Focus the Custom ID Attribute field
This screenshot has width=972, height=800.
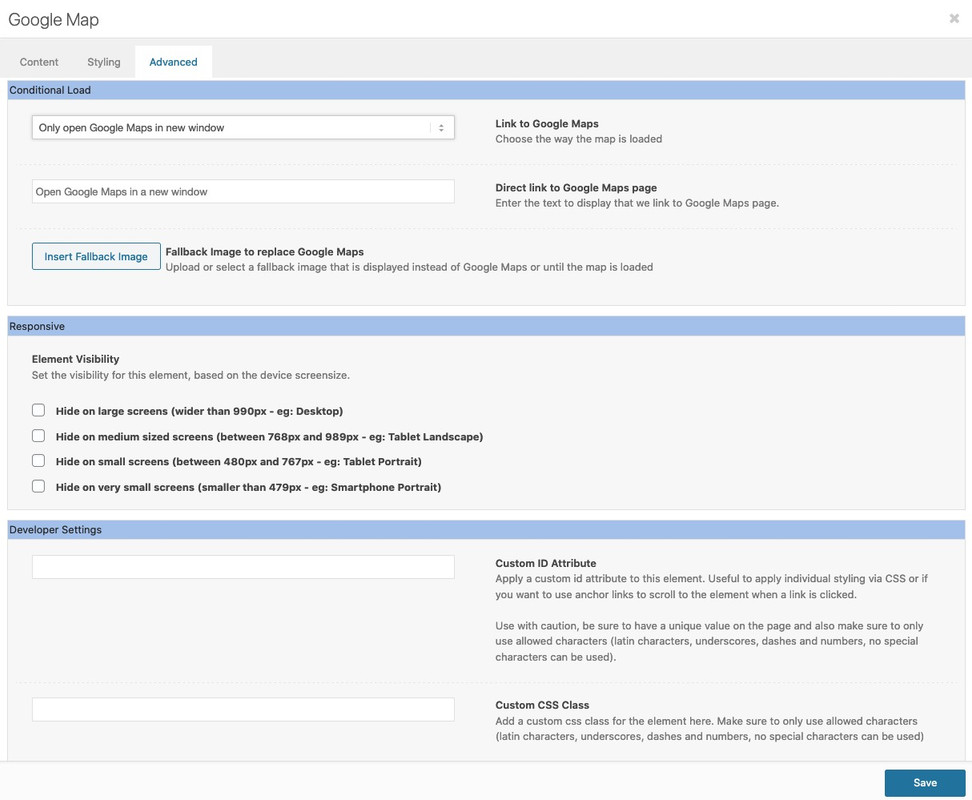pyautogui.click(x=243, y=567)
